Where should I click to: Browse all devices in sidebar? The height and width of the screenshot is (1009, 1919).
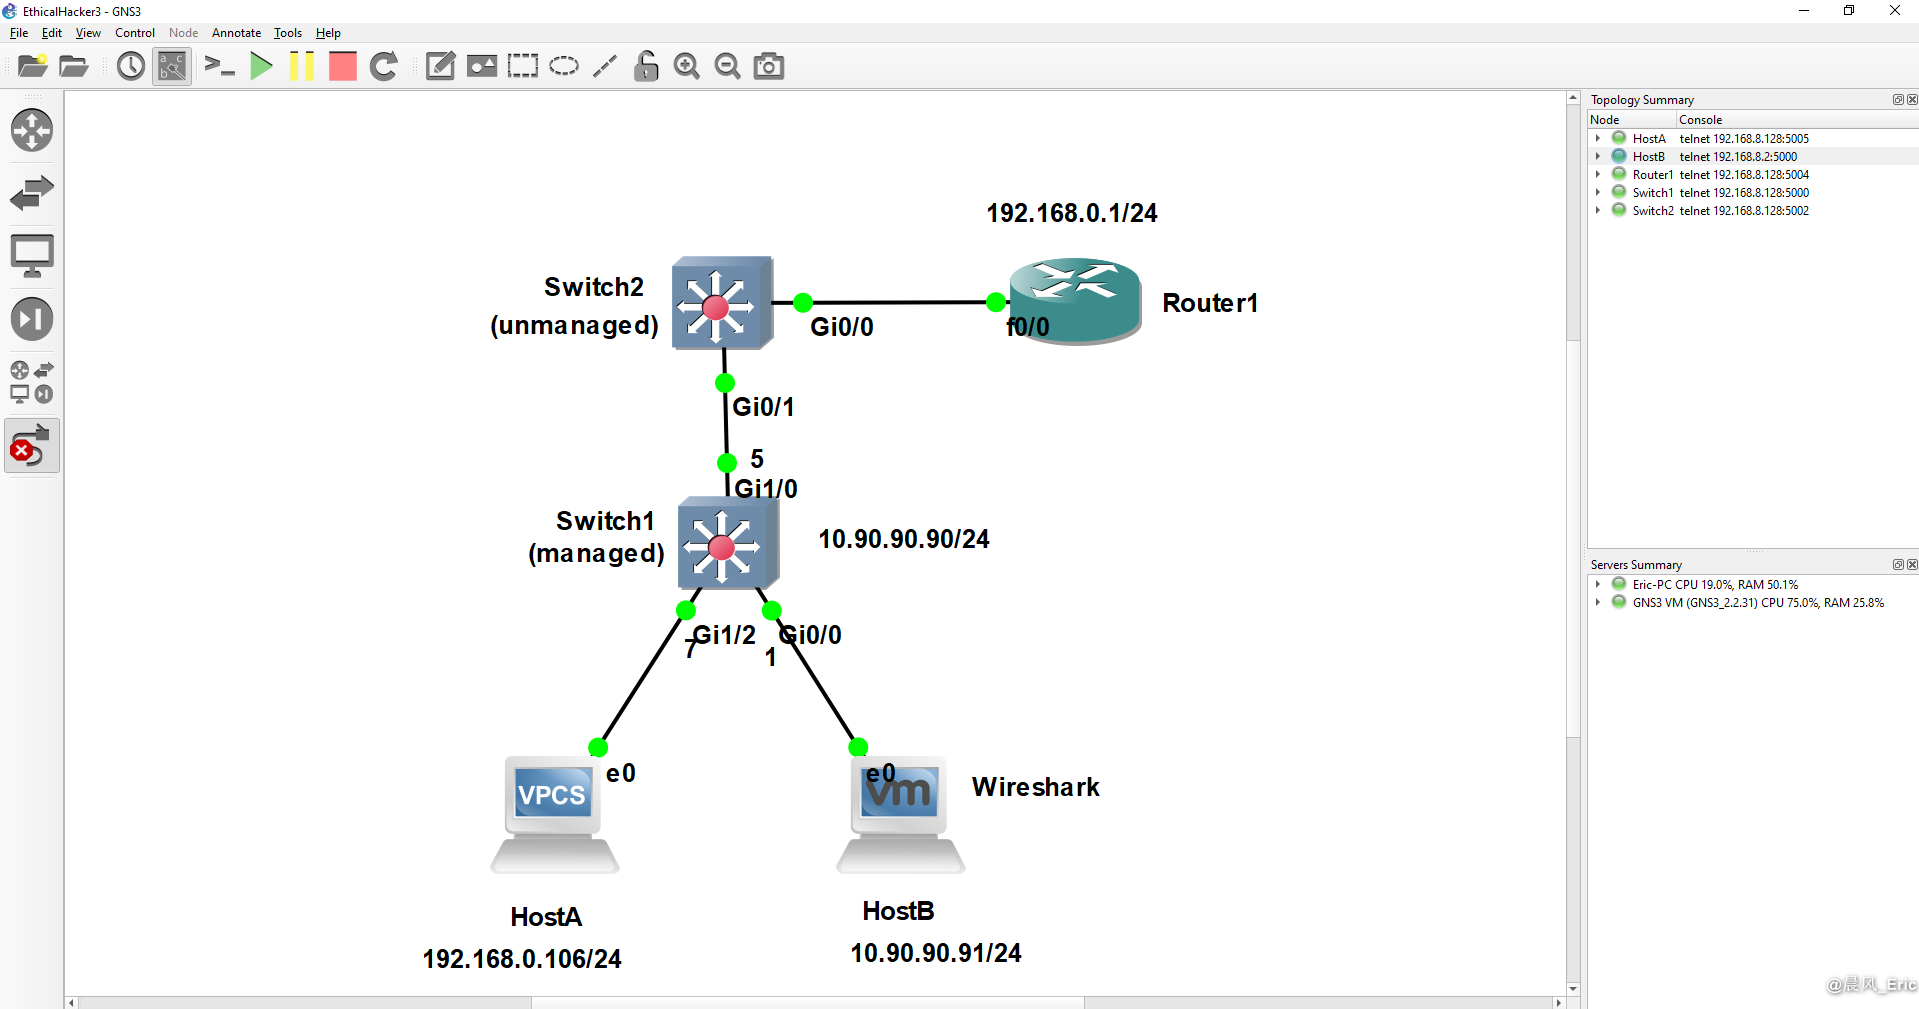click(32, 382)
